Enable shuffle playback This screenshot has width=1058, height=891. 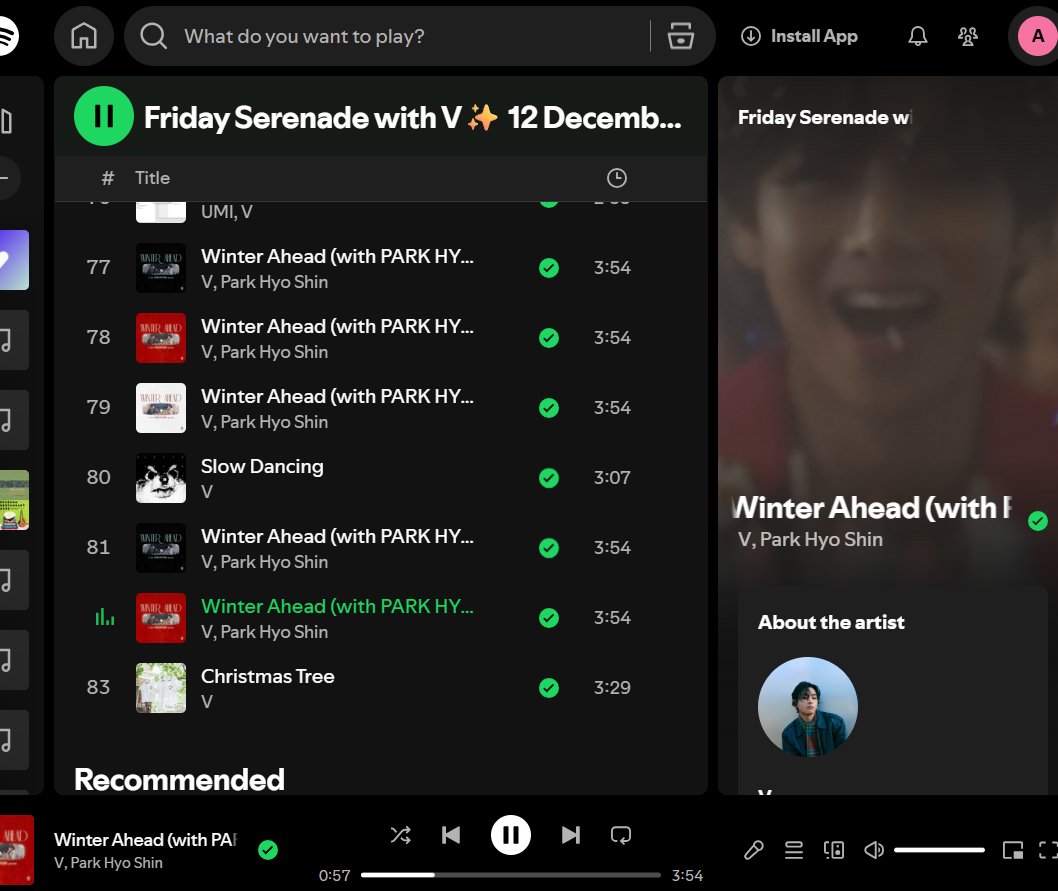click(x=400, y=834)
